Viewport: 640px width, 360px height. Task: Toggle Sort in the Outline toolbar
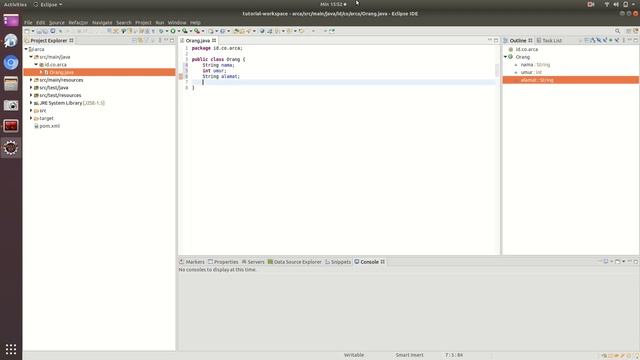click(x=593, y=40)
